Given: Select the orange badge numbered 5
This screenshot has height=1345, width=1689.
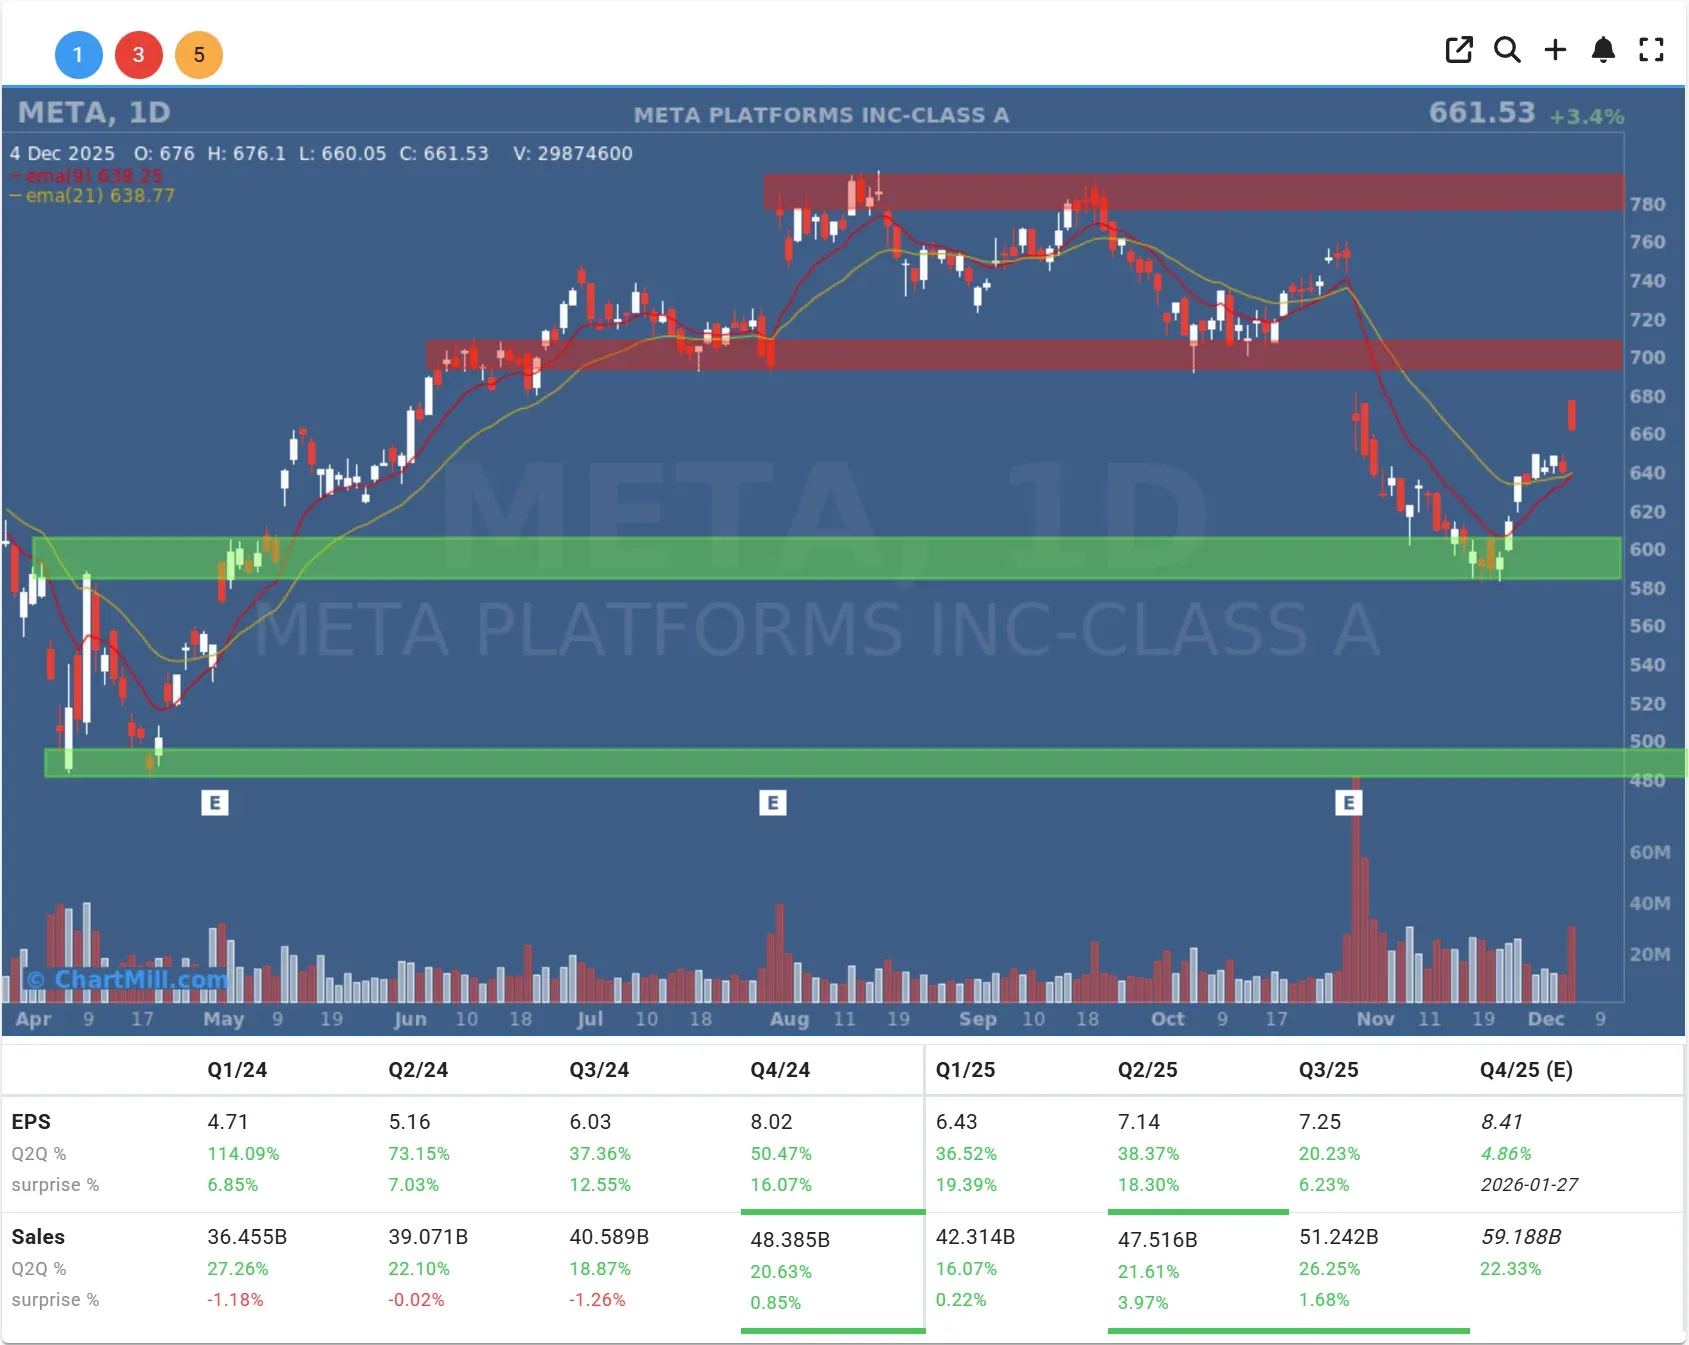Looking at the screenshot, I should point(199,55).
